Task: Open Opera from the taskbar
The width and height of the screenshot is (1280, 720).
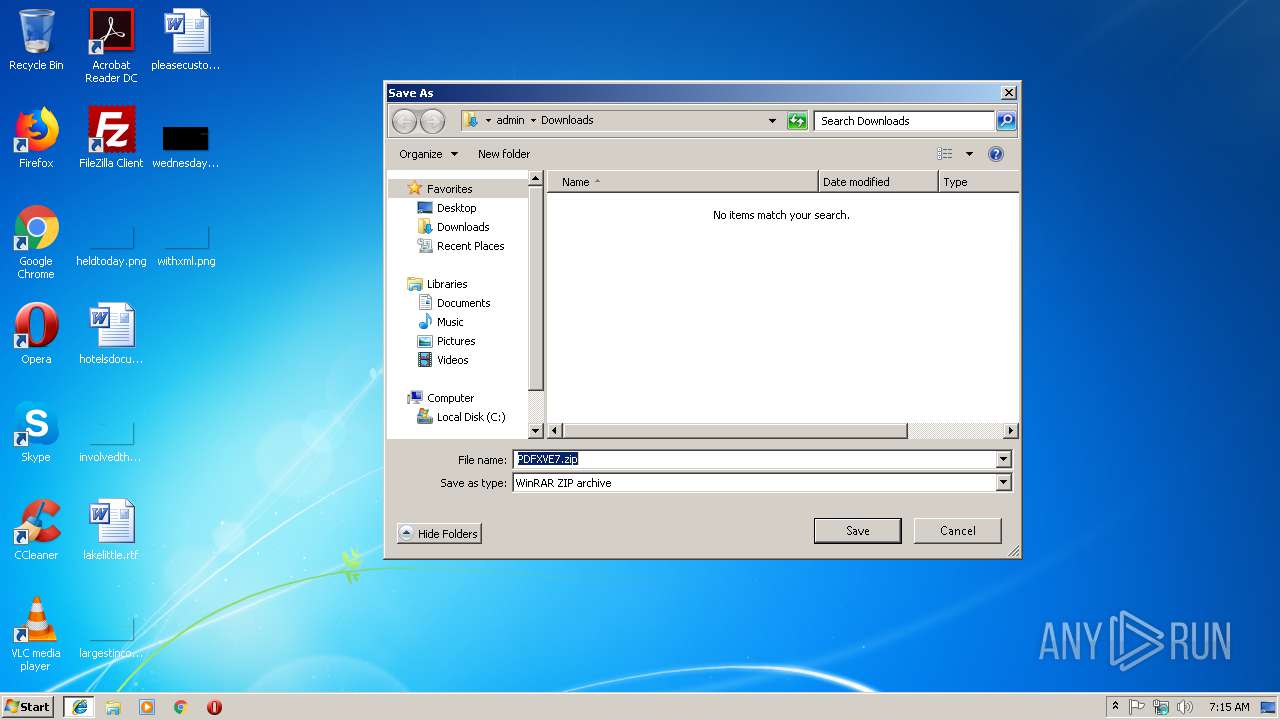Action: click(x=214, y=707)
